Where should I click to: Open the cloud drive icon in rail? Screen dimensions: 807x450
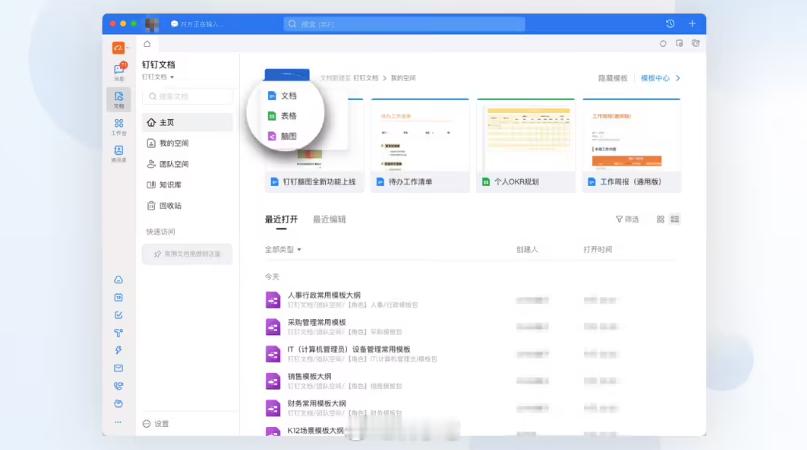tap(118, 280)
